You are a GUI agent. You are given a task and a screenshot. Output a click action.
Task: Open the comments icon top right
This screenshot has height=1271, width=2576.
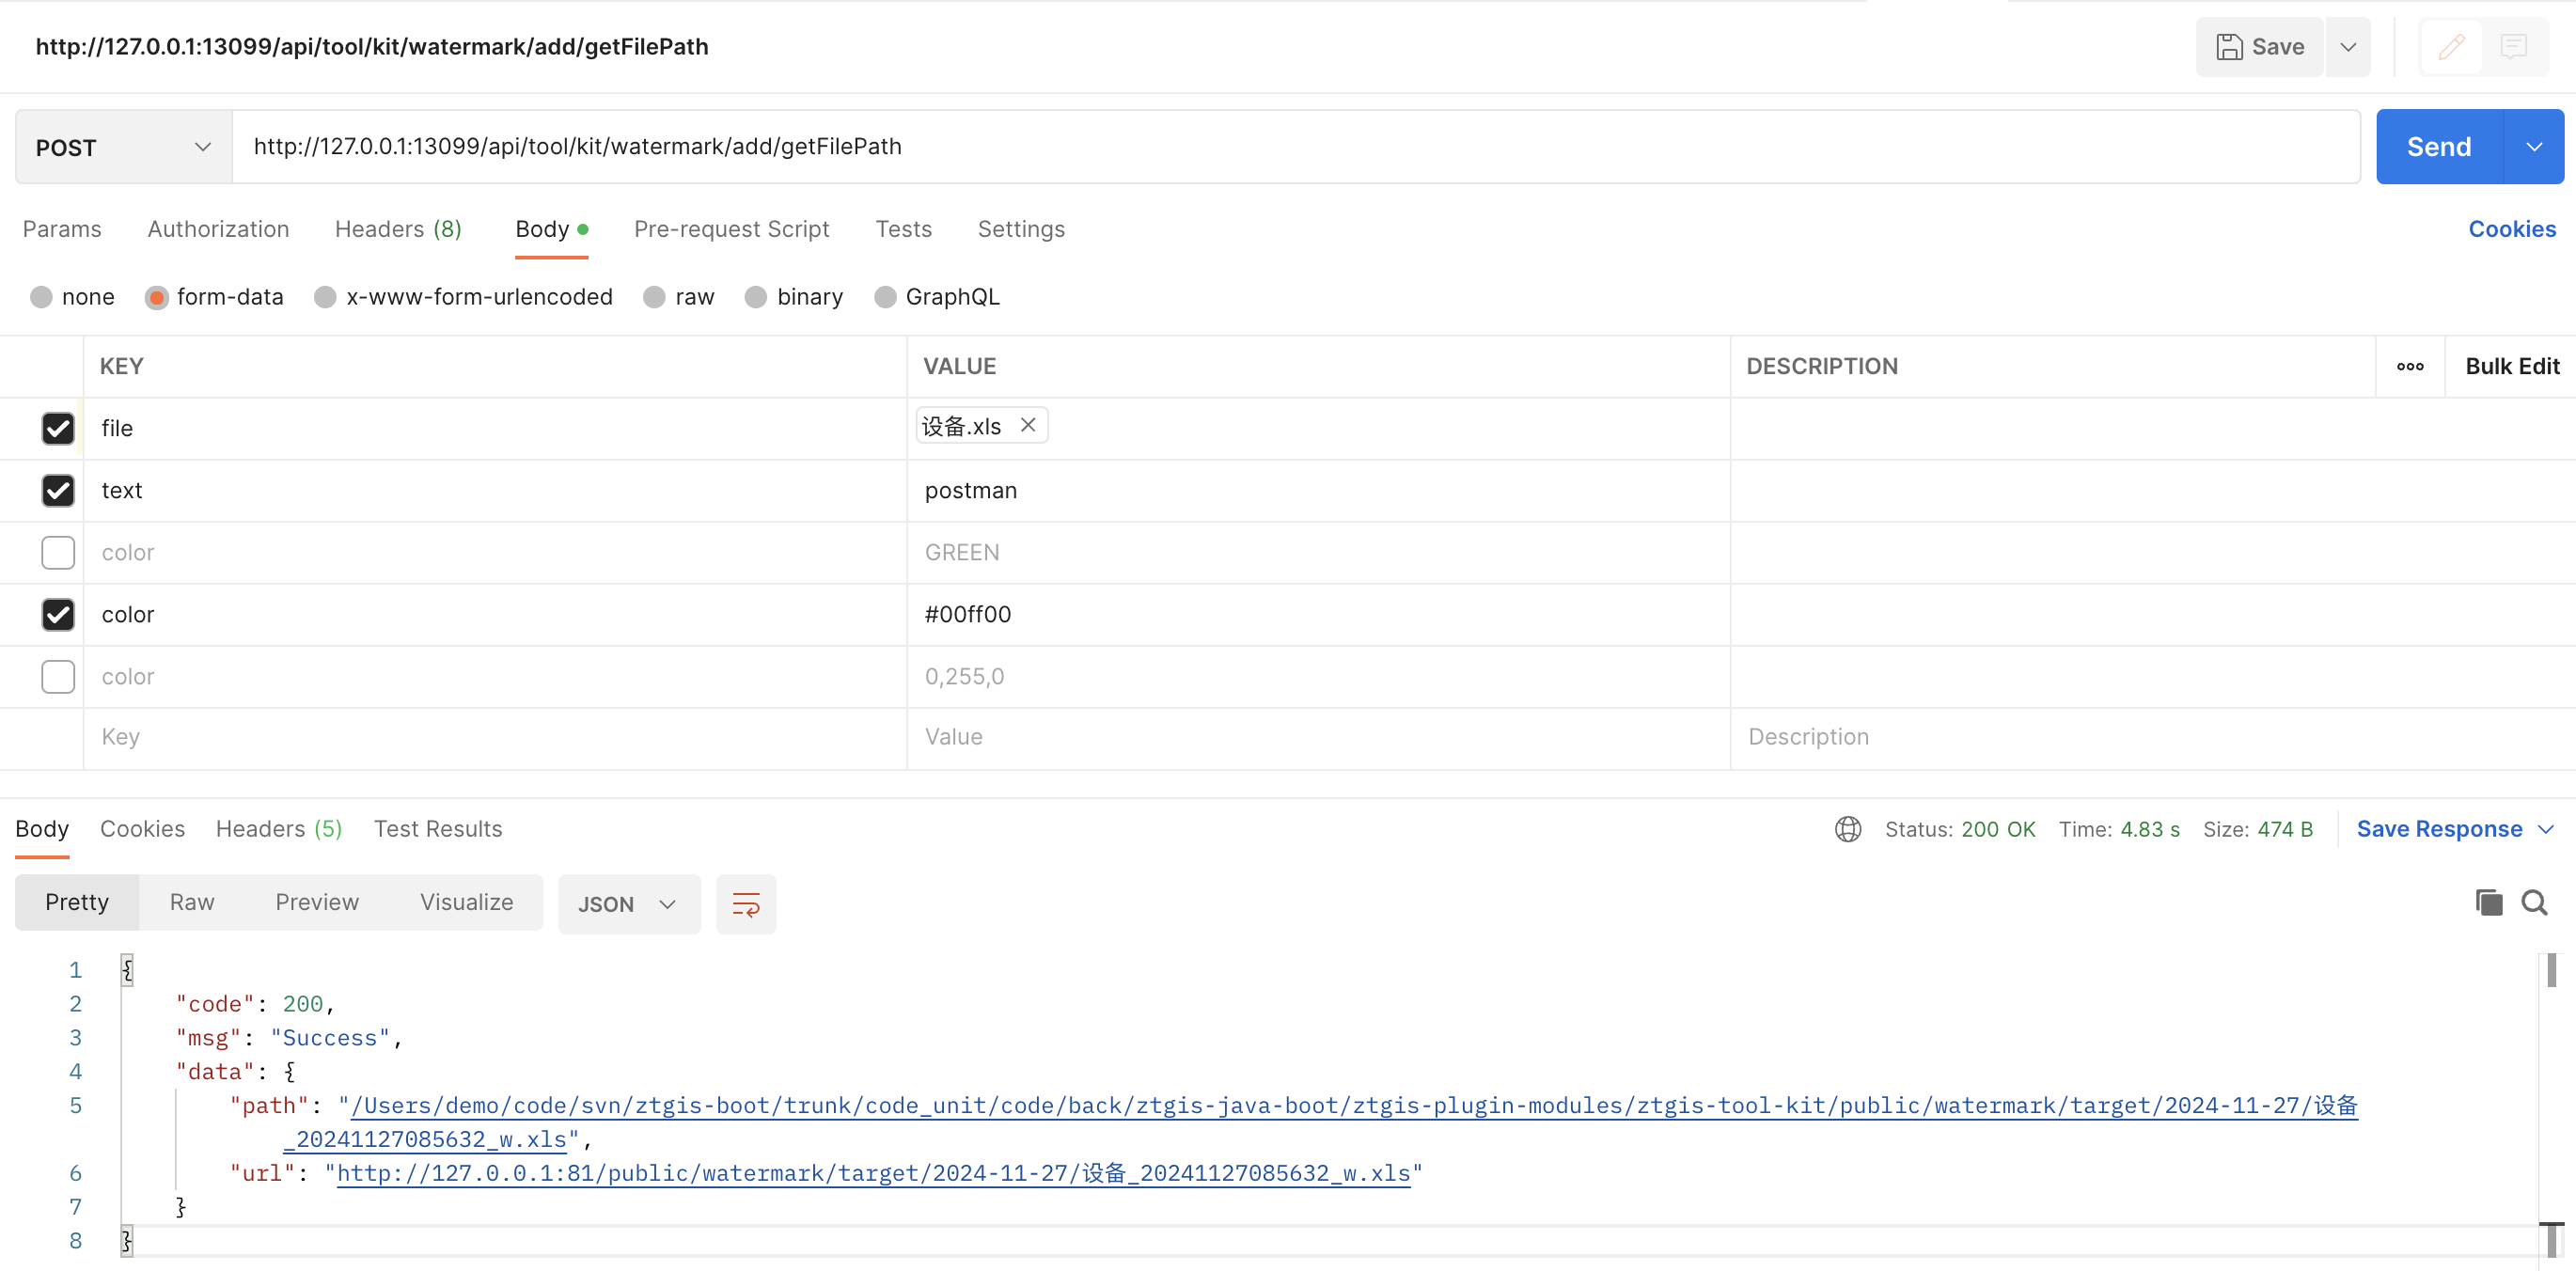[x=2516, y=46]
